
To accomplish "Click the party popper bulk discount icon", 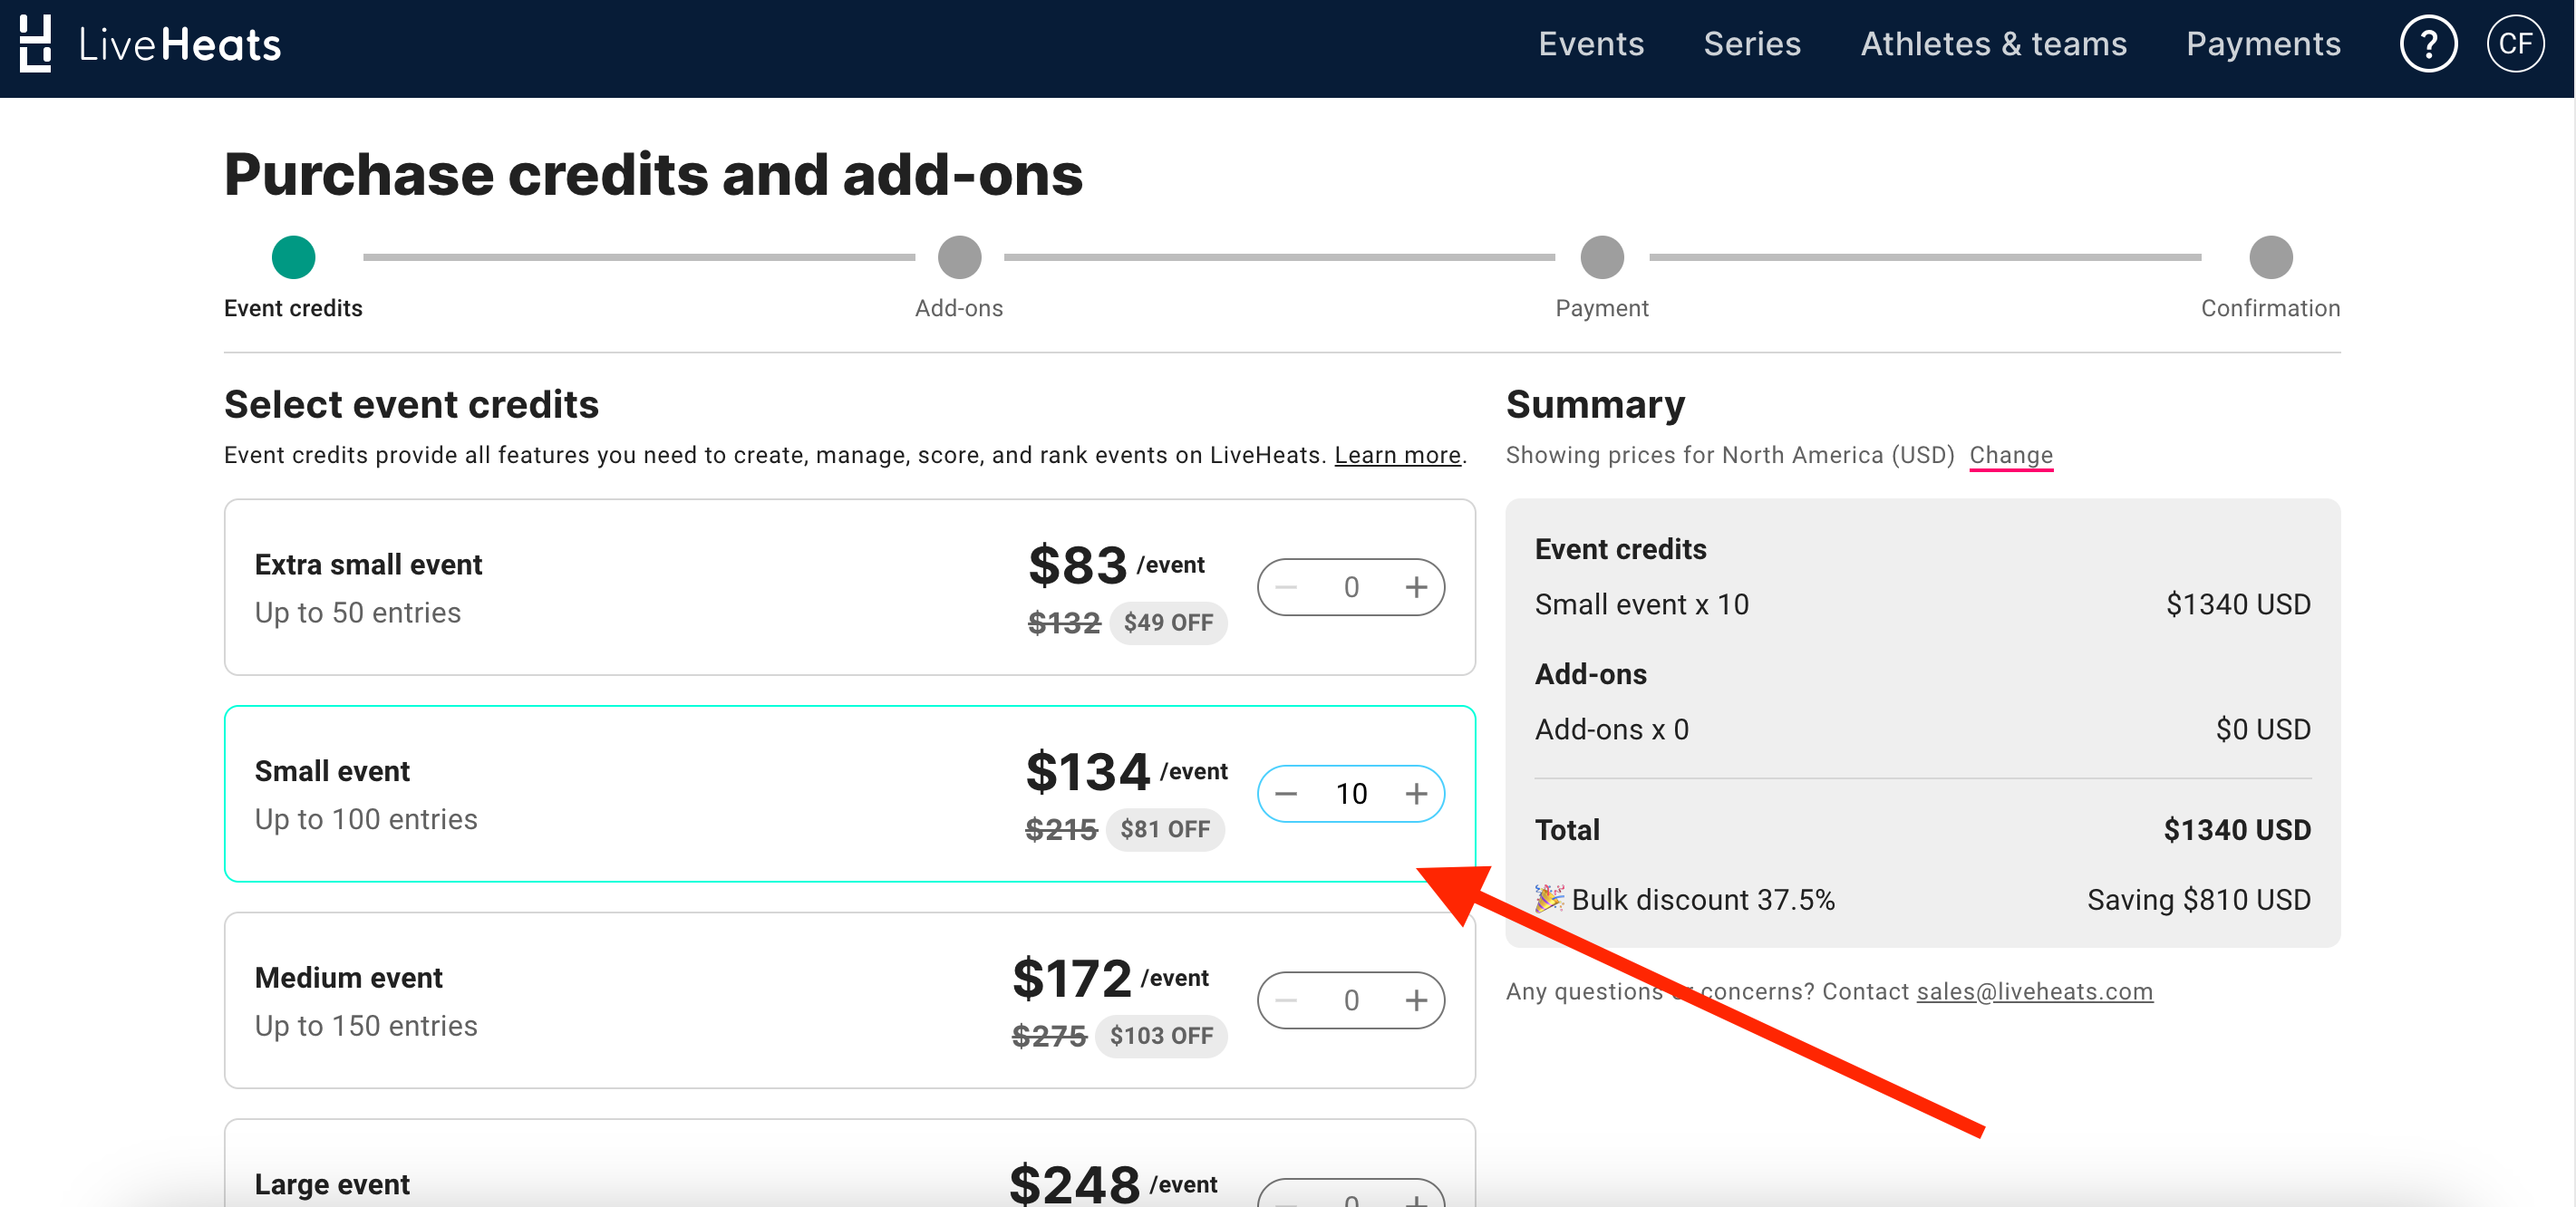I will pyautogui.click(x=1549, y=898).
